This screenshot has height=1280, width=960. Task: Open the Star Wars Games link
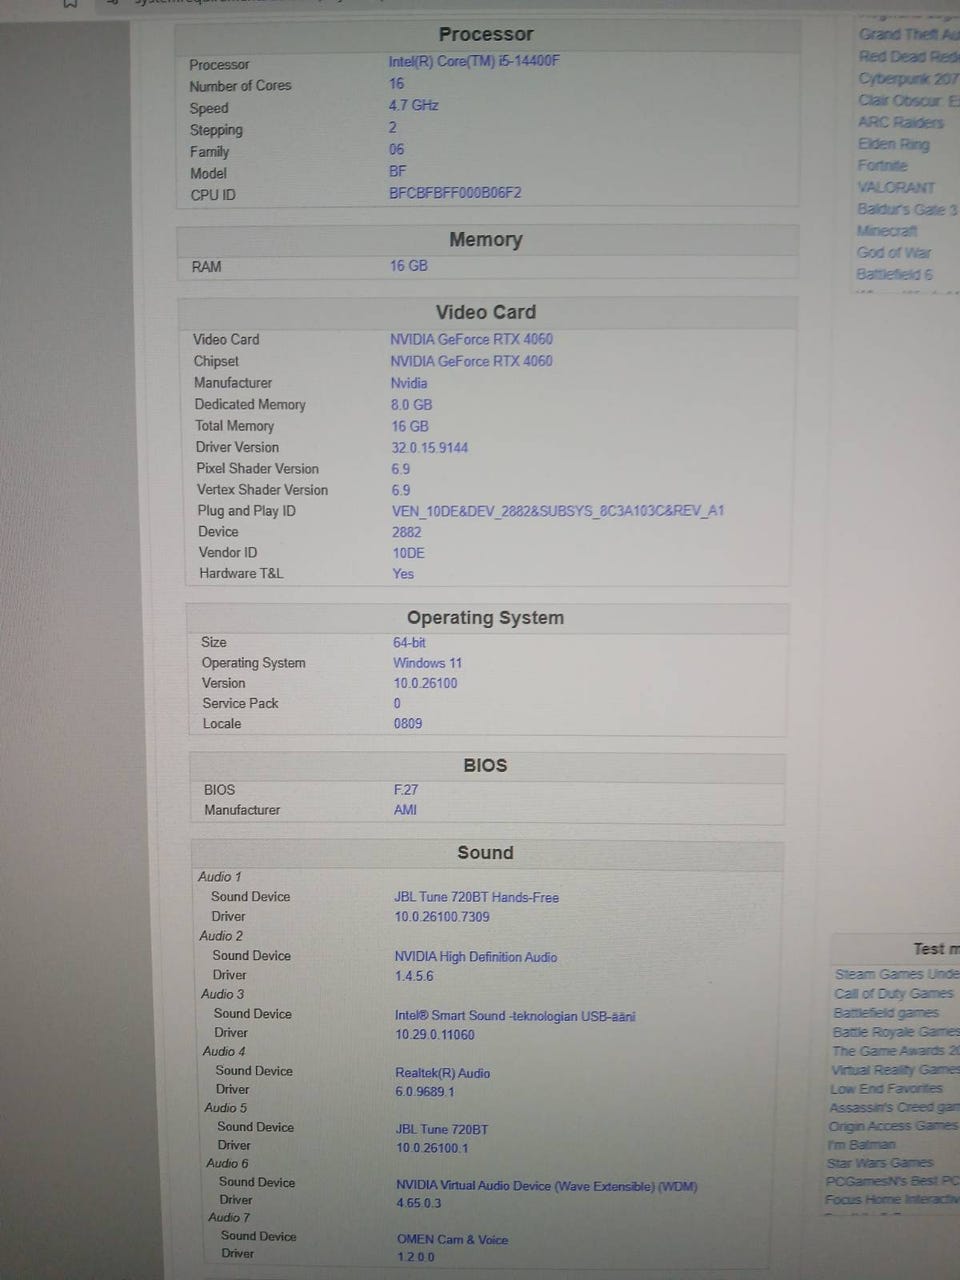click(879, 1163)
